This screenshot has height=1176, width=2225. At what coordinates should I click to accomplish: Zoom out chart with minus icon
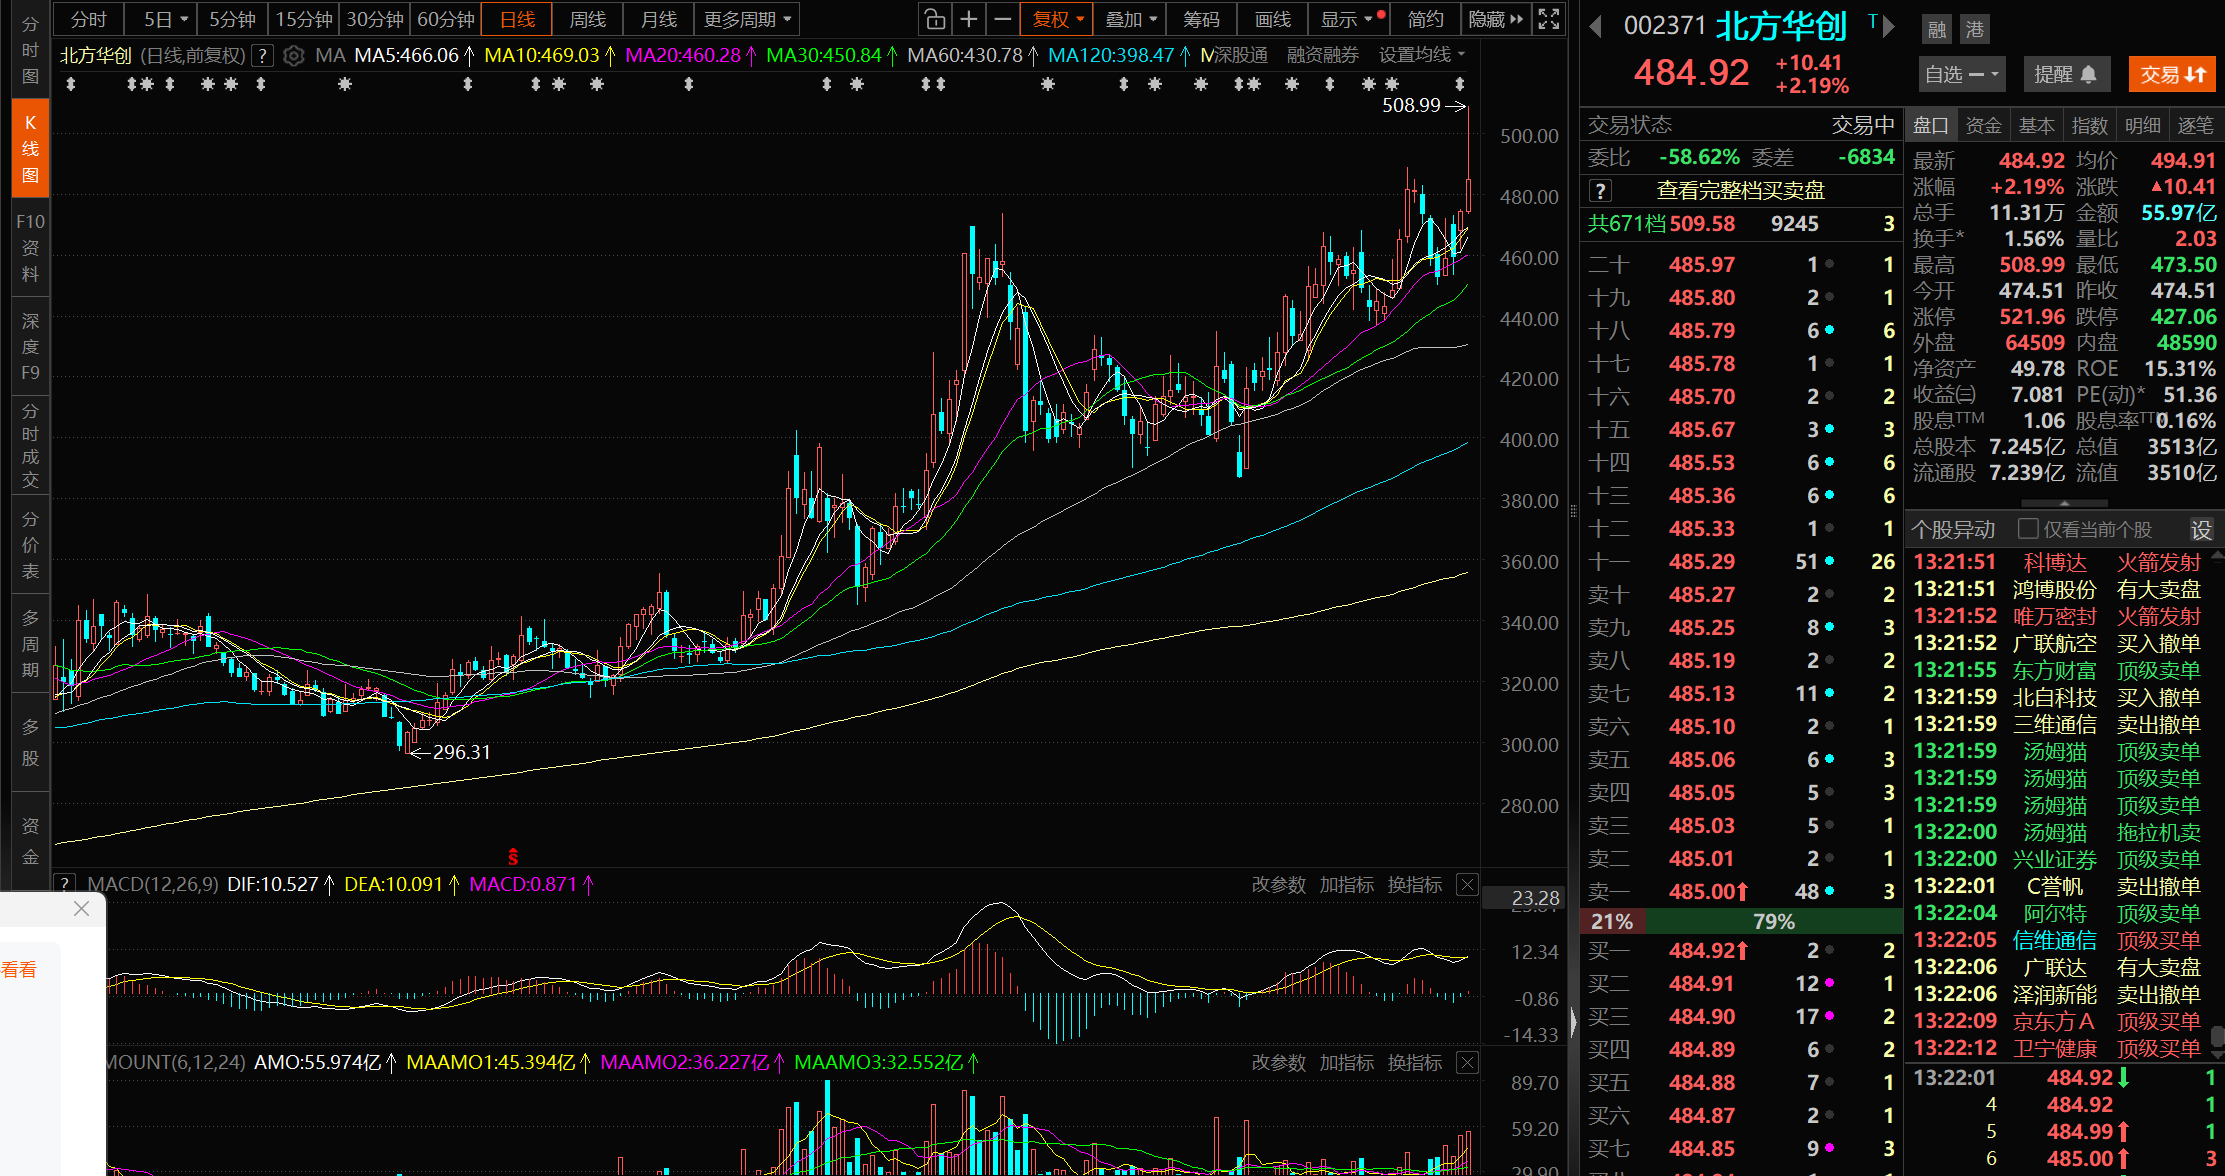1003,19
